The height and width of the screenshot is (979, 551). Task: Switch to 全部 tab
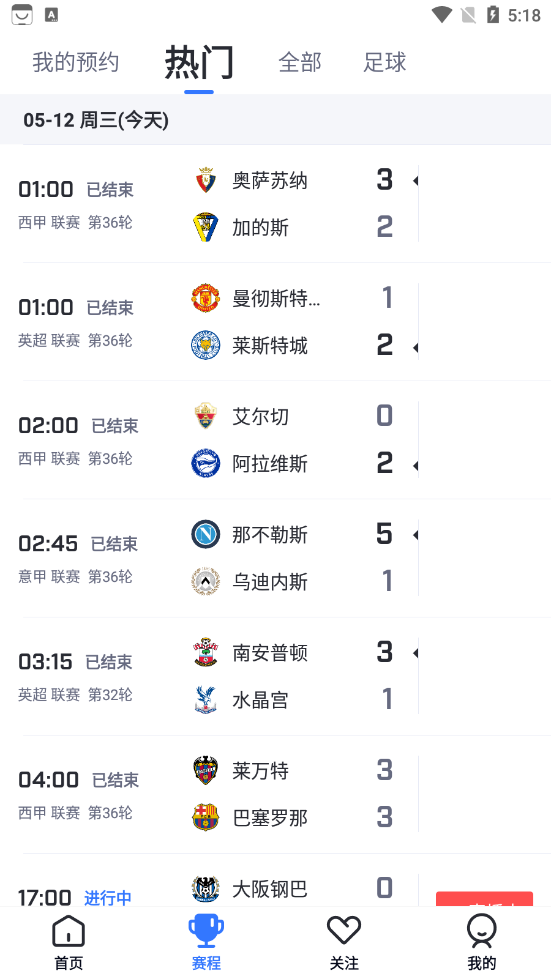pos(300,62)
